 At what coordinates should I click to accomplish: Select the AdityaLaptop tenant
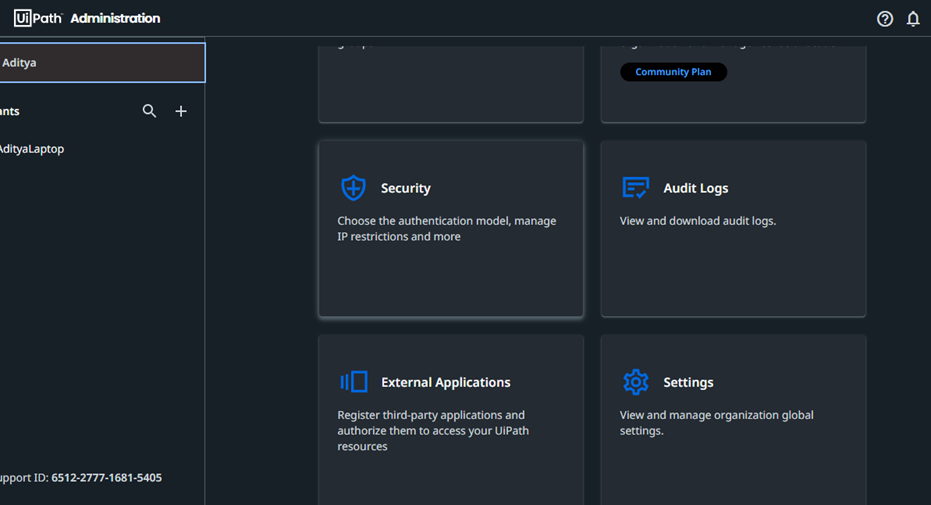click(32, 149)
